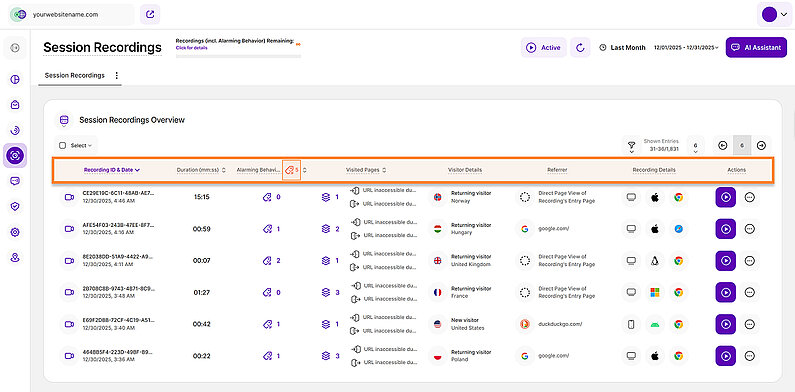Sort by the tags column header icon
The height and width of the screenshot is (392, 795).
[292, 170]
